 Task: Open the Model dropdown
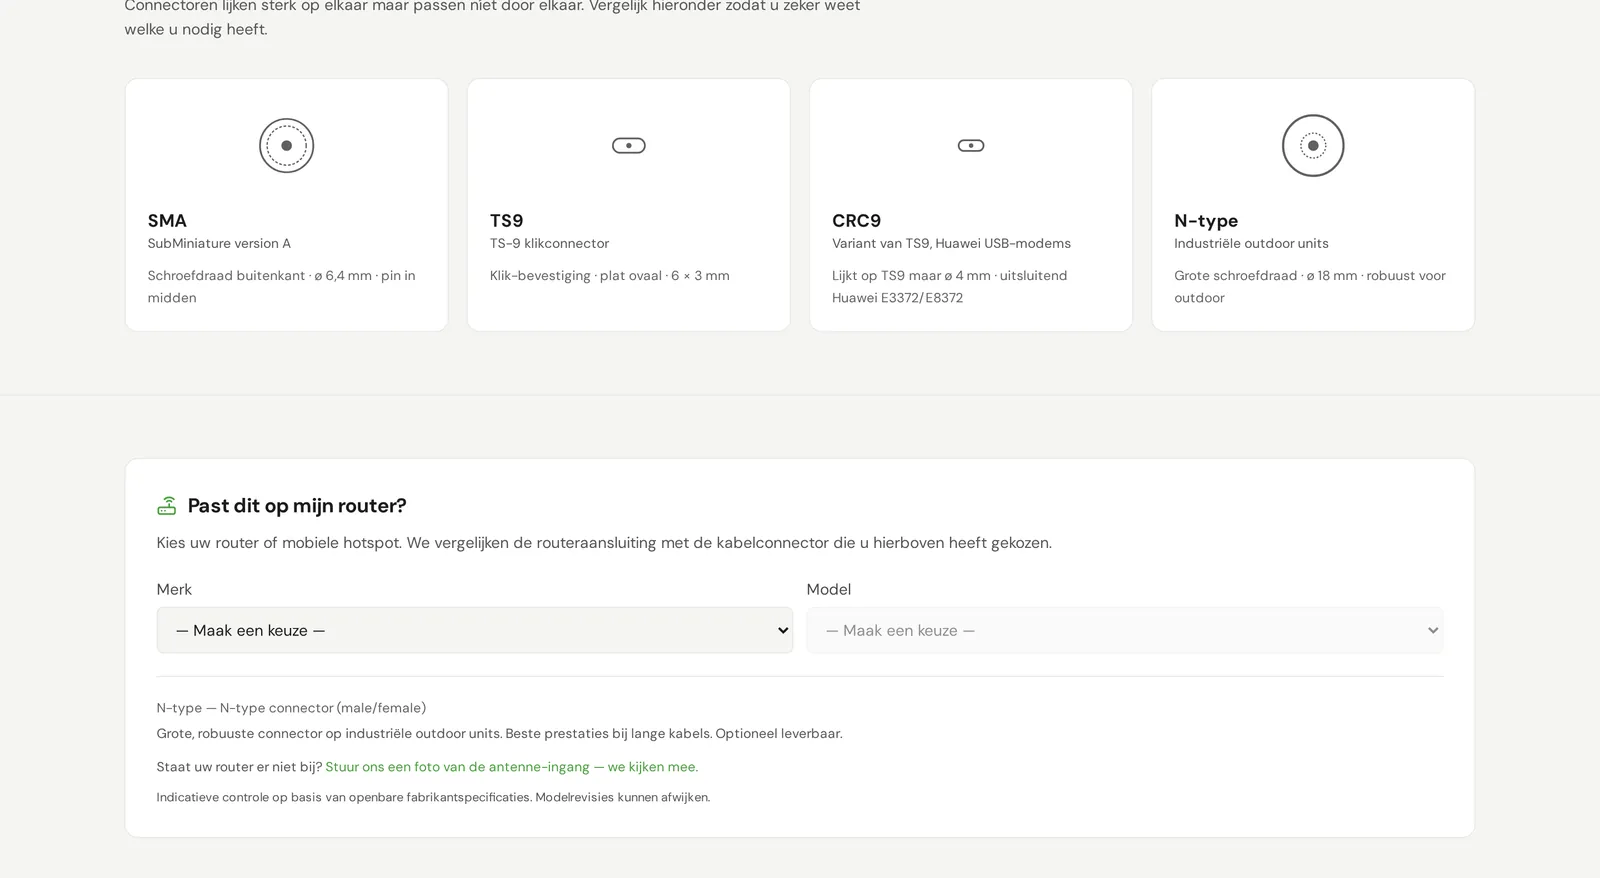tap(1125, 630)
